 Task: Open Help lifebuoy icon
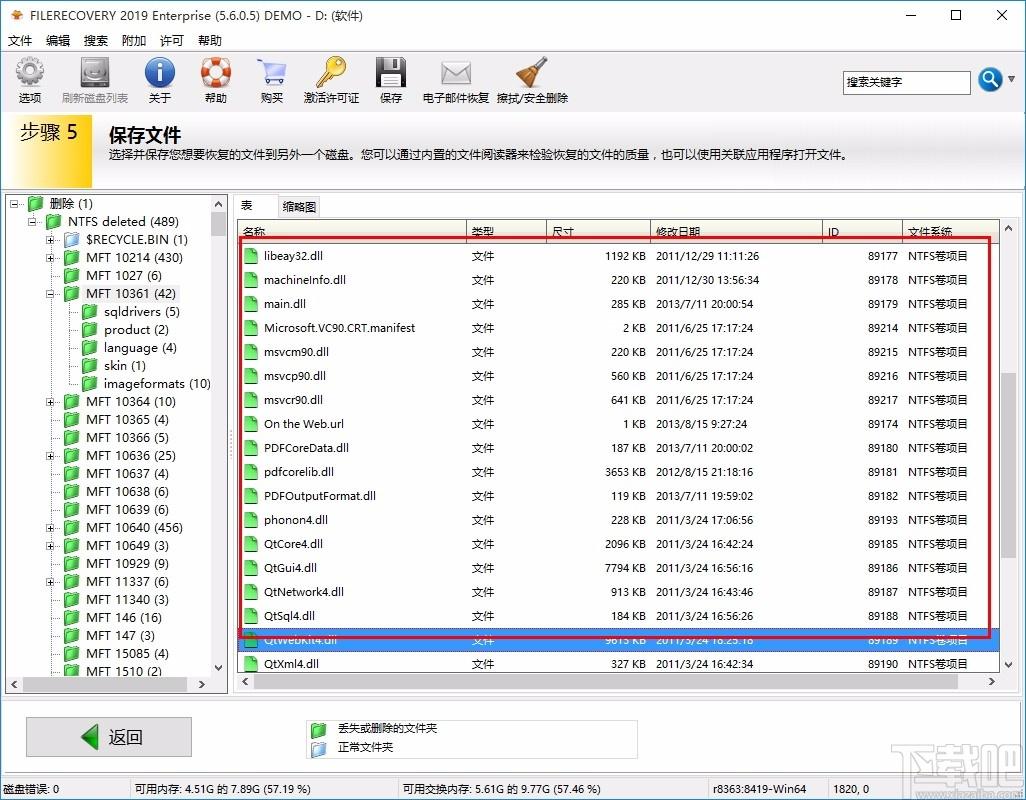(x=216, y=80)
